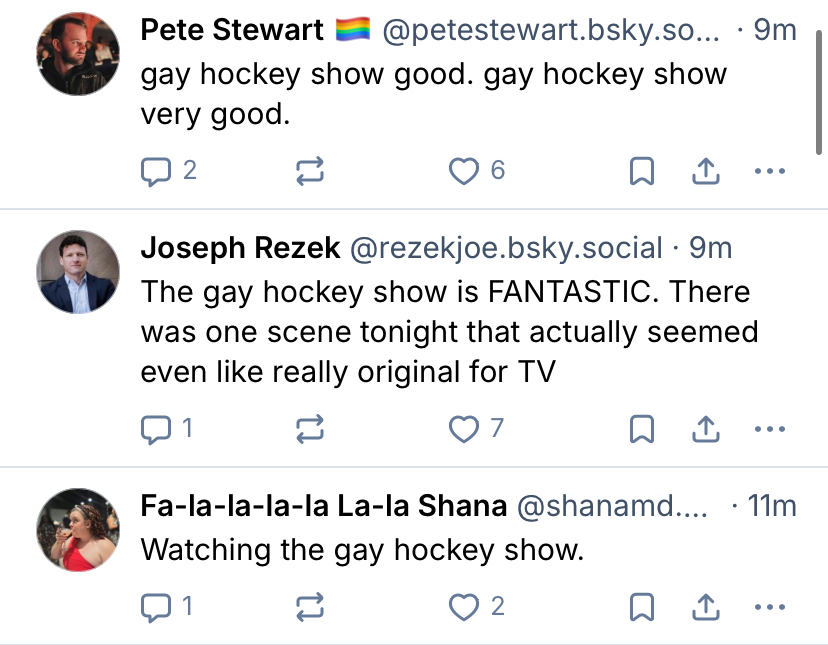Share Joseph Rezek's post
Screen dimensions: 828x645
click(x=706, y=430)
